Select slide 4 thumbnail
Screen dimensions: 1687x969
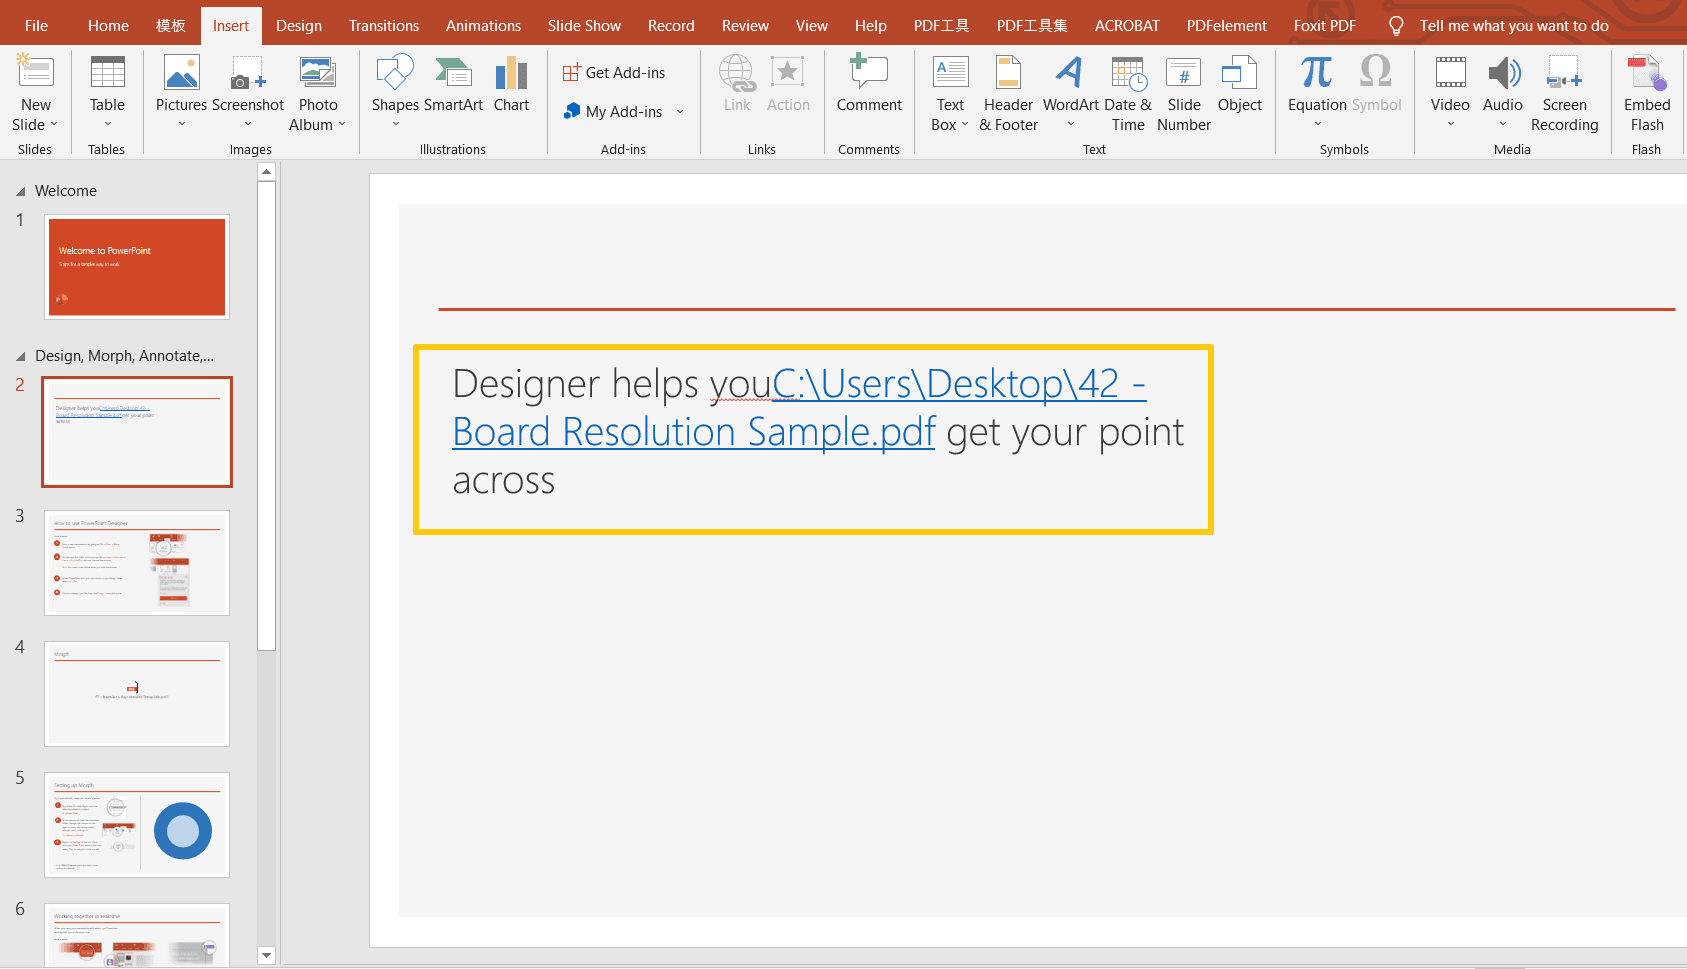coord(137,693)
